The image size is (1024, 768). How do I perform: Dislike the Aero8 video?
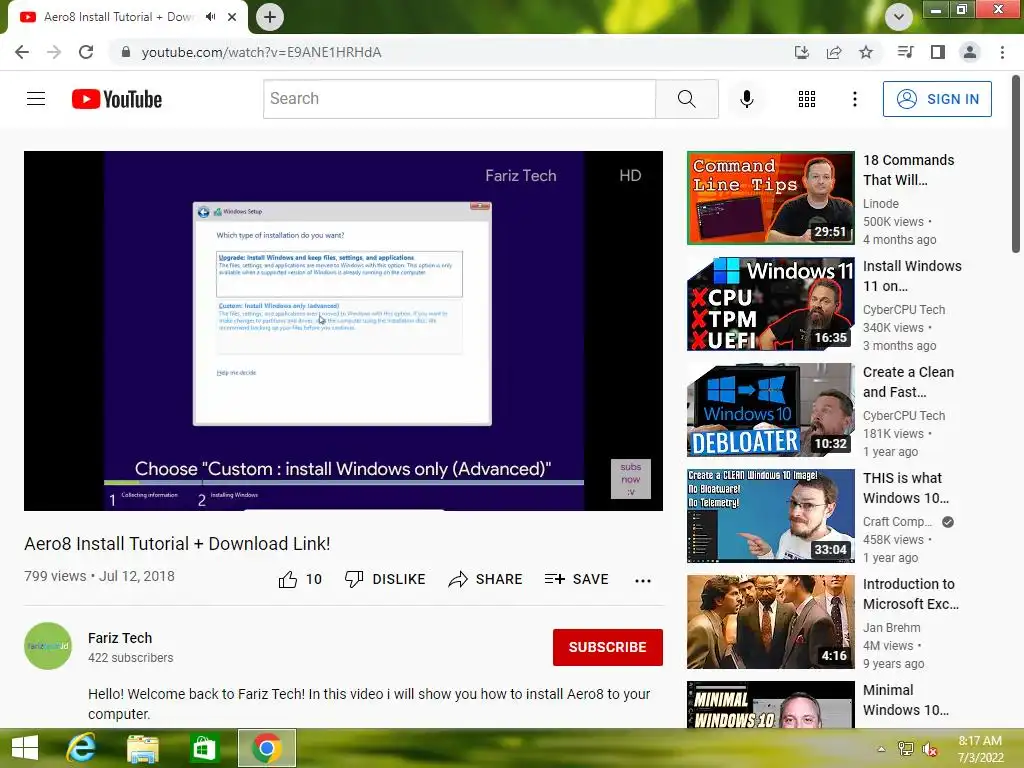pos(385,579)
